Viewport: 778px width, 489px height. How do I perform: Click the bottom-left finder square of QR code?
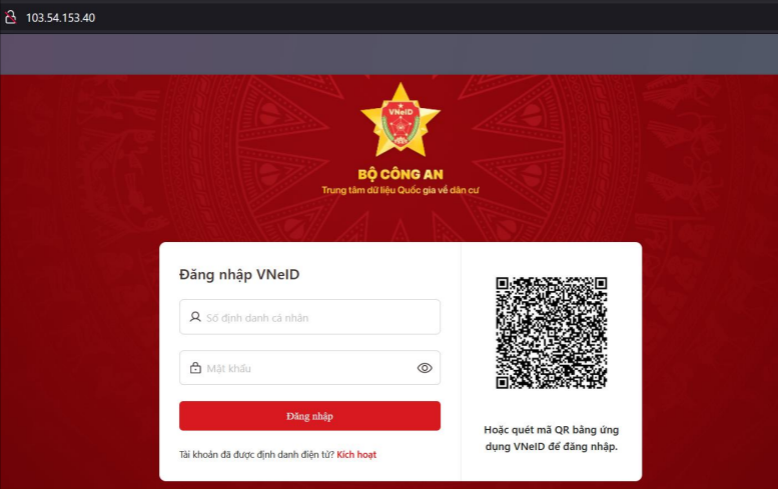click(x=502, y=382)
